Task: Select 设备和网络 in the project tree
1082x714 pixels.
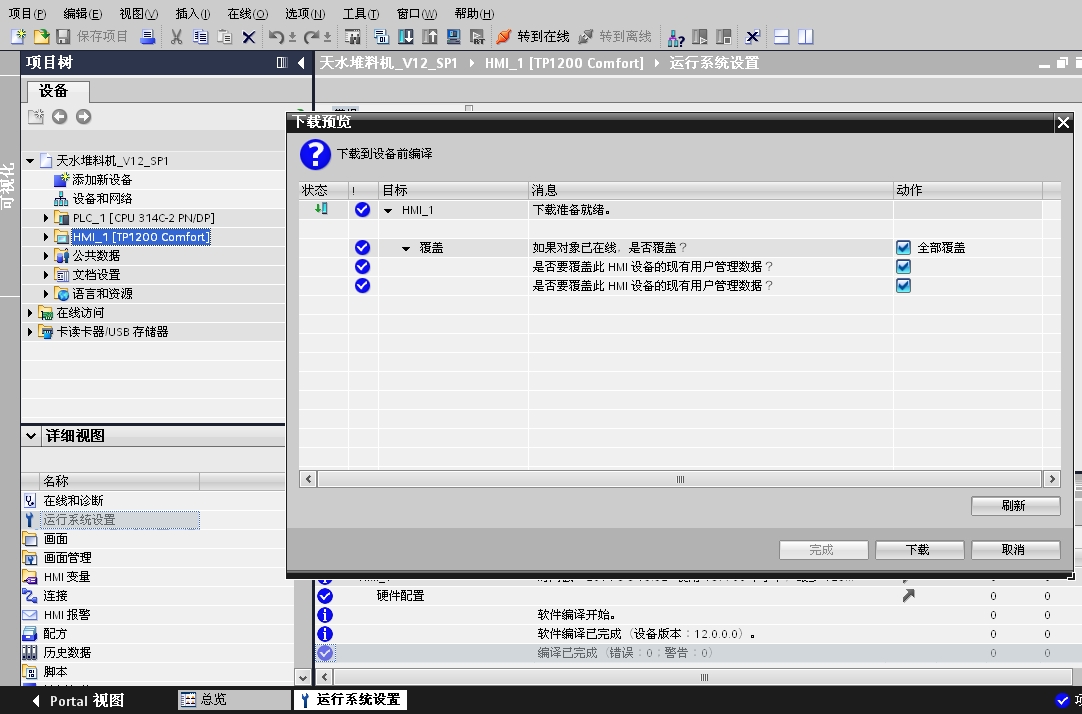Action: pyautogui.click(x=102, y=199)
